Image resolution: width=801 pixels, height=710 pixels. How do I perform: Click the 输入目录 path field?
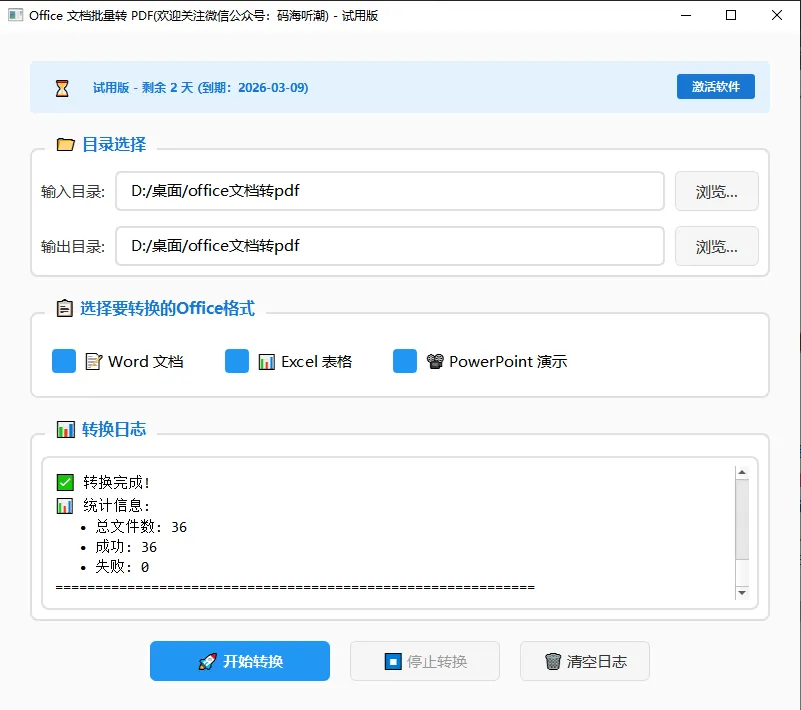click(390, 191)
